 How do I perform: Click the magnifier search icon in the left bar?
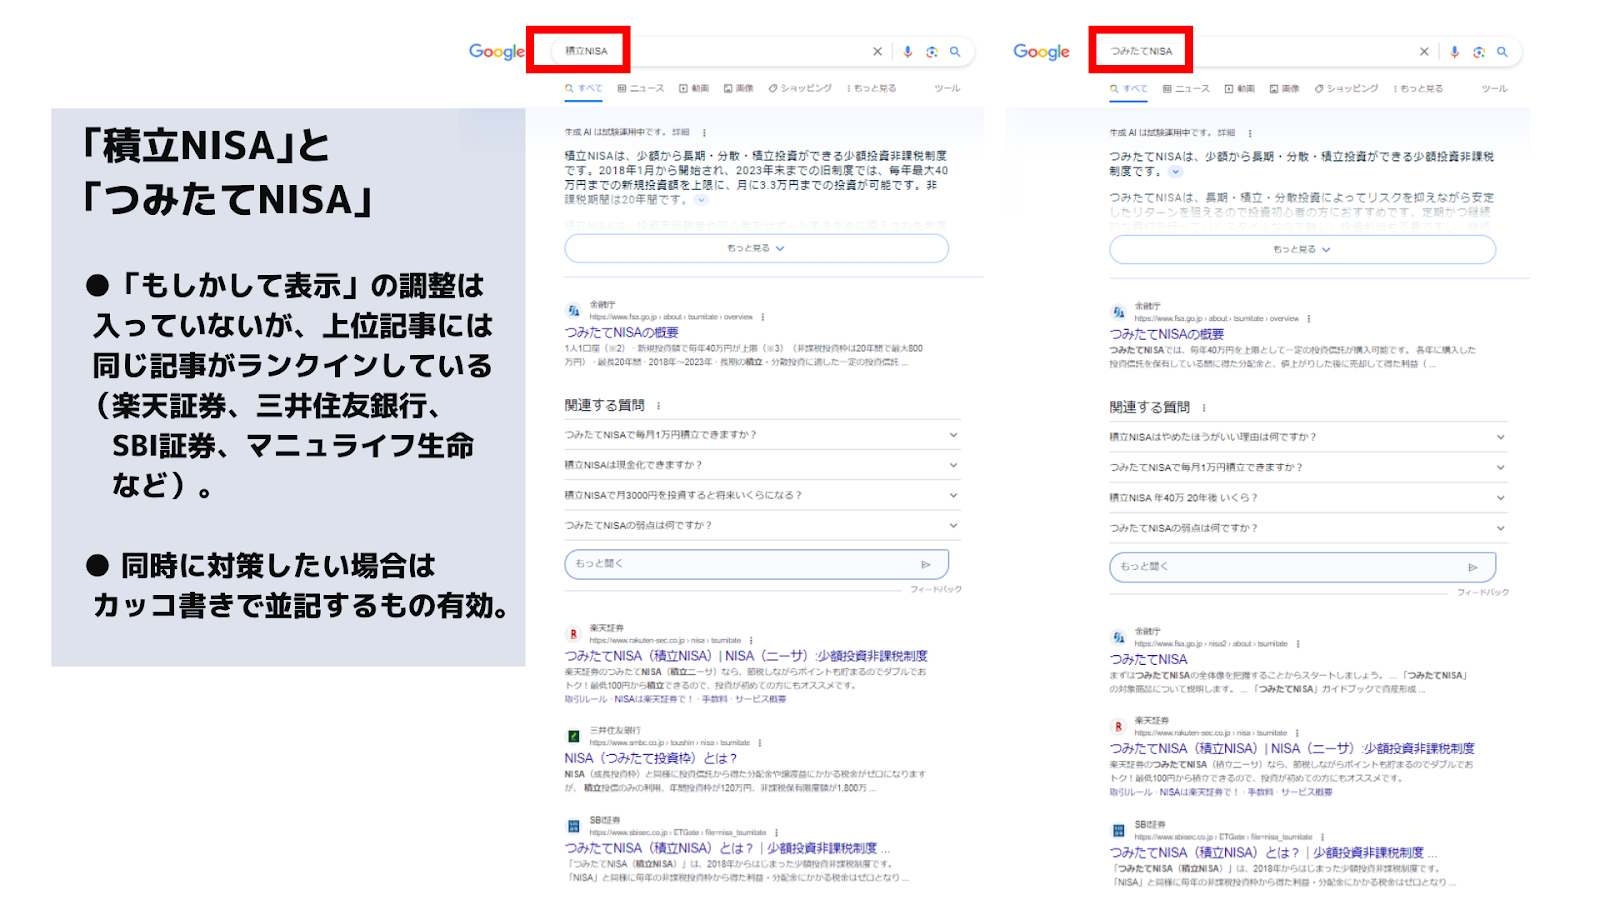[x=955, y=52]
